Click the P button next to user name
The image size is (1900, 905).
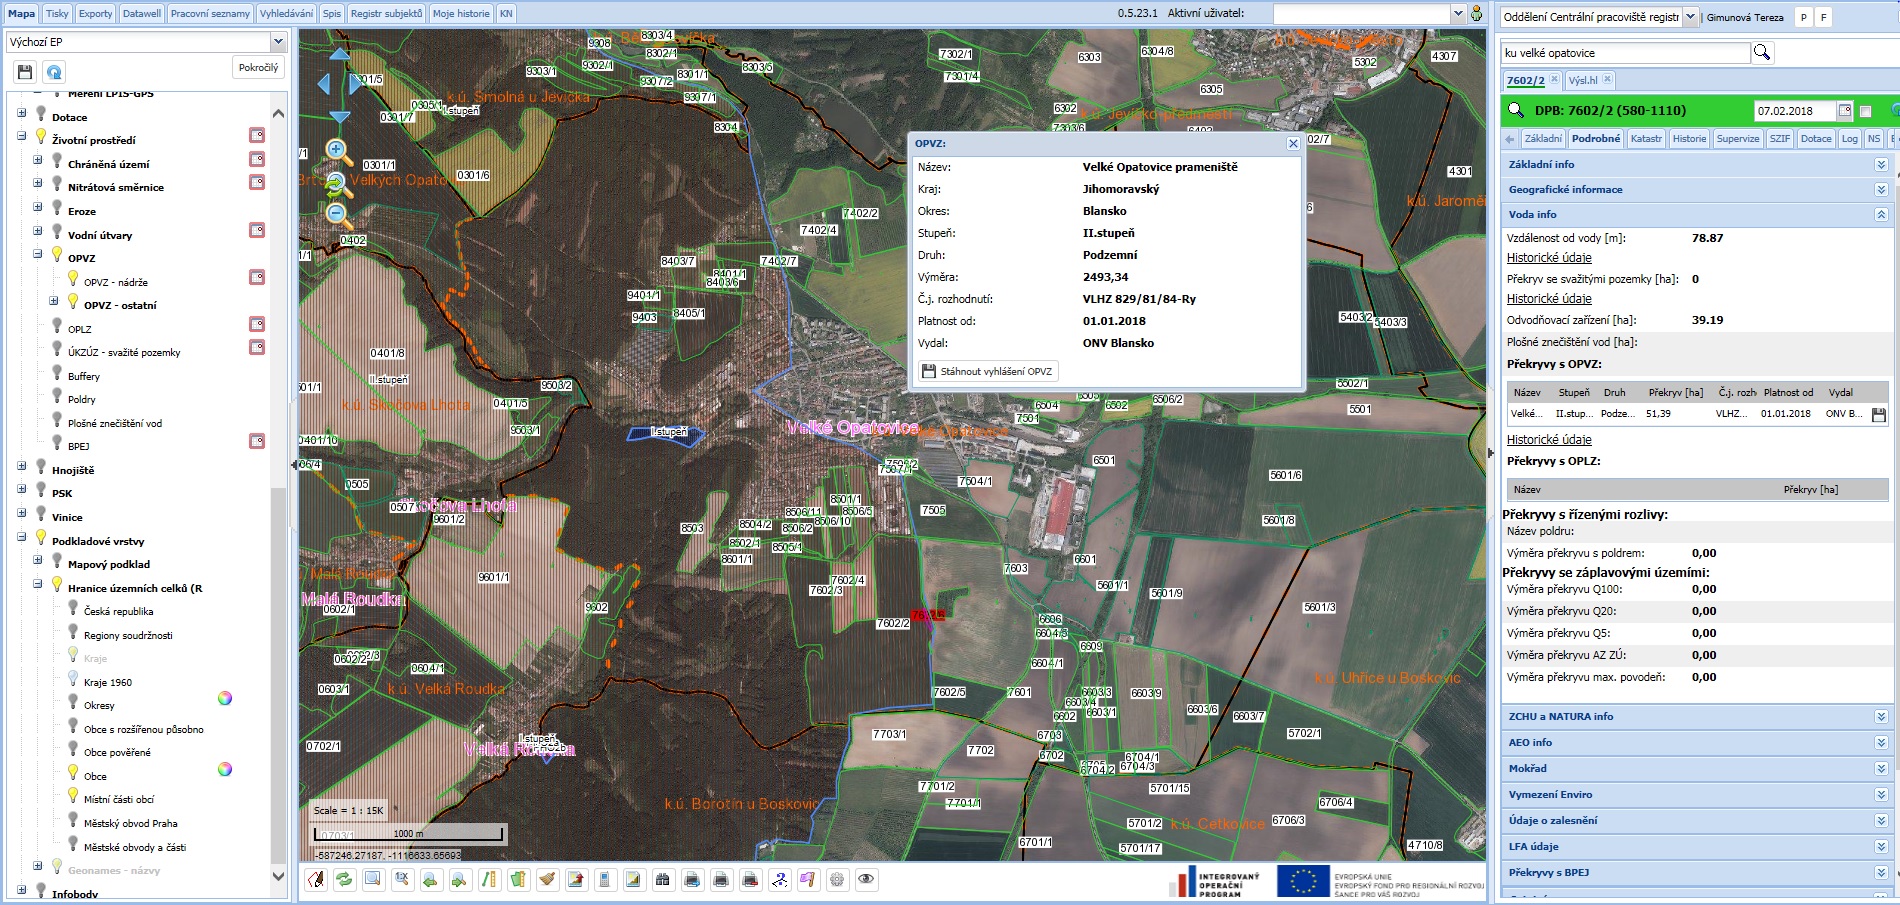[1803, 17]
